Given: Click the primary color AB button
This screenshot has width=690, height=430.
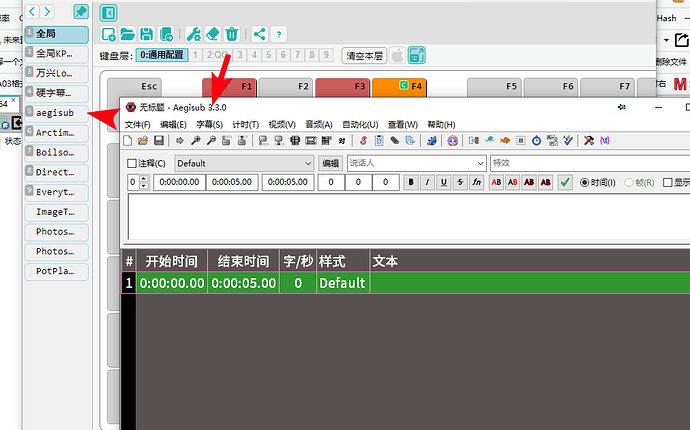Looking at the screenshot, I should [496, 182].
